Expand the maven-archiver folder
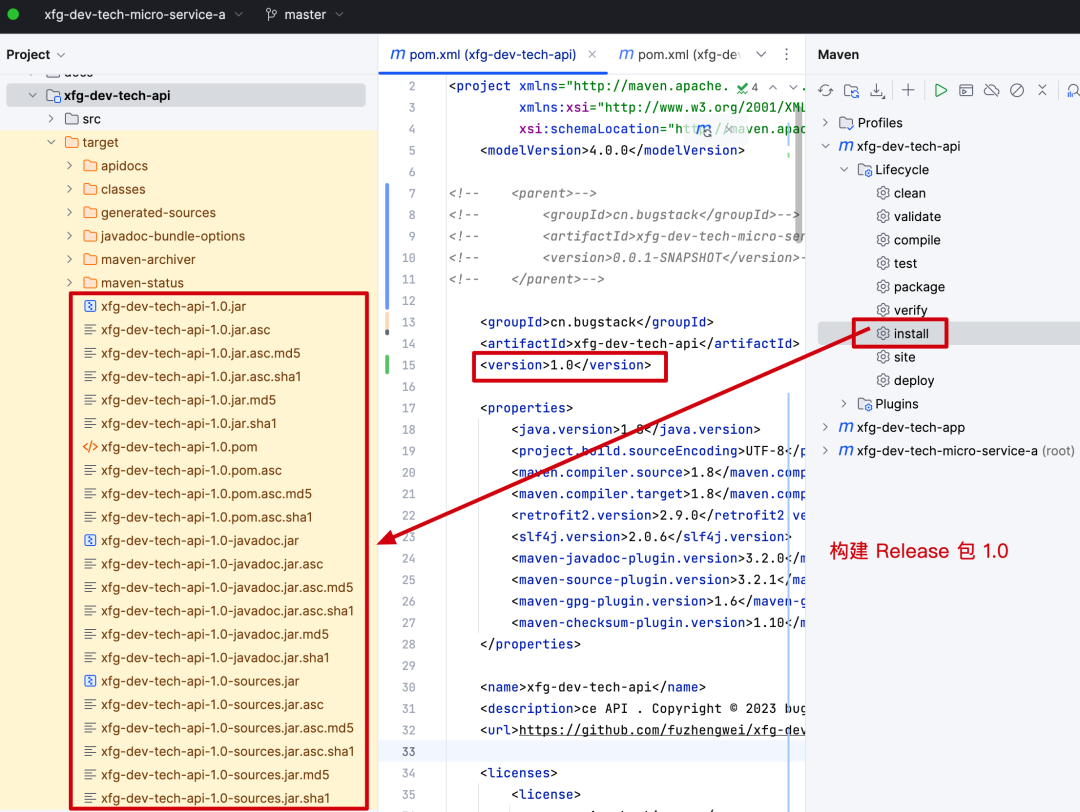The width and height of the screenshot is (1080, 812). click(70, 260)
